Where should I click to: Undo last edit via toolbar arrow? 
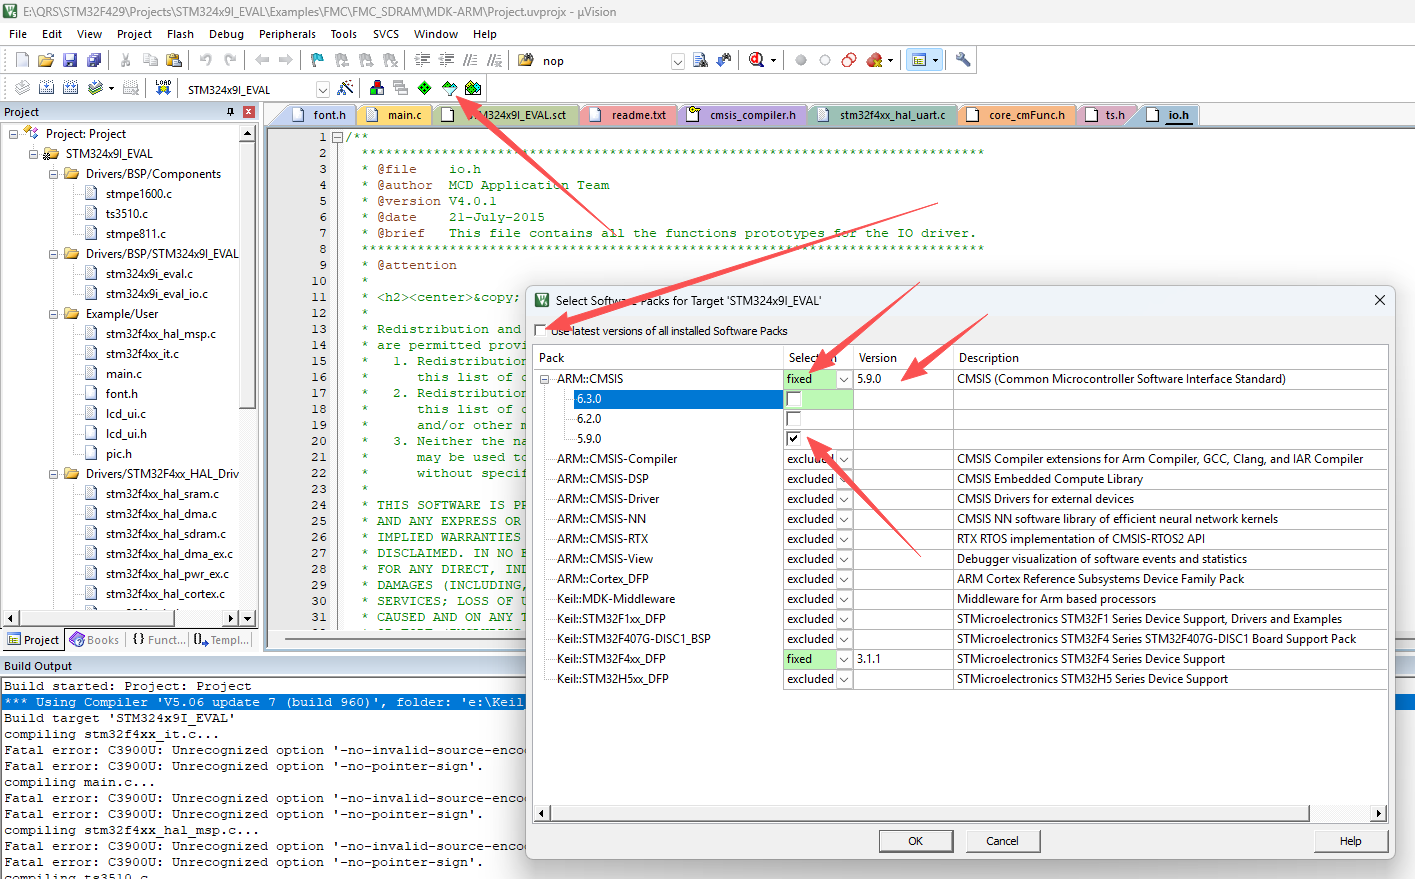point(206,60)
